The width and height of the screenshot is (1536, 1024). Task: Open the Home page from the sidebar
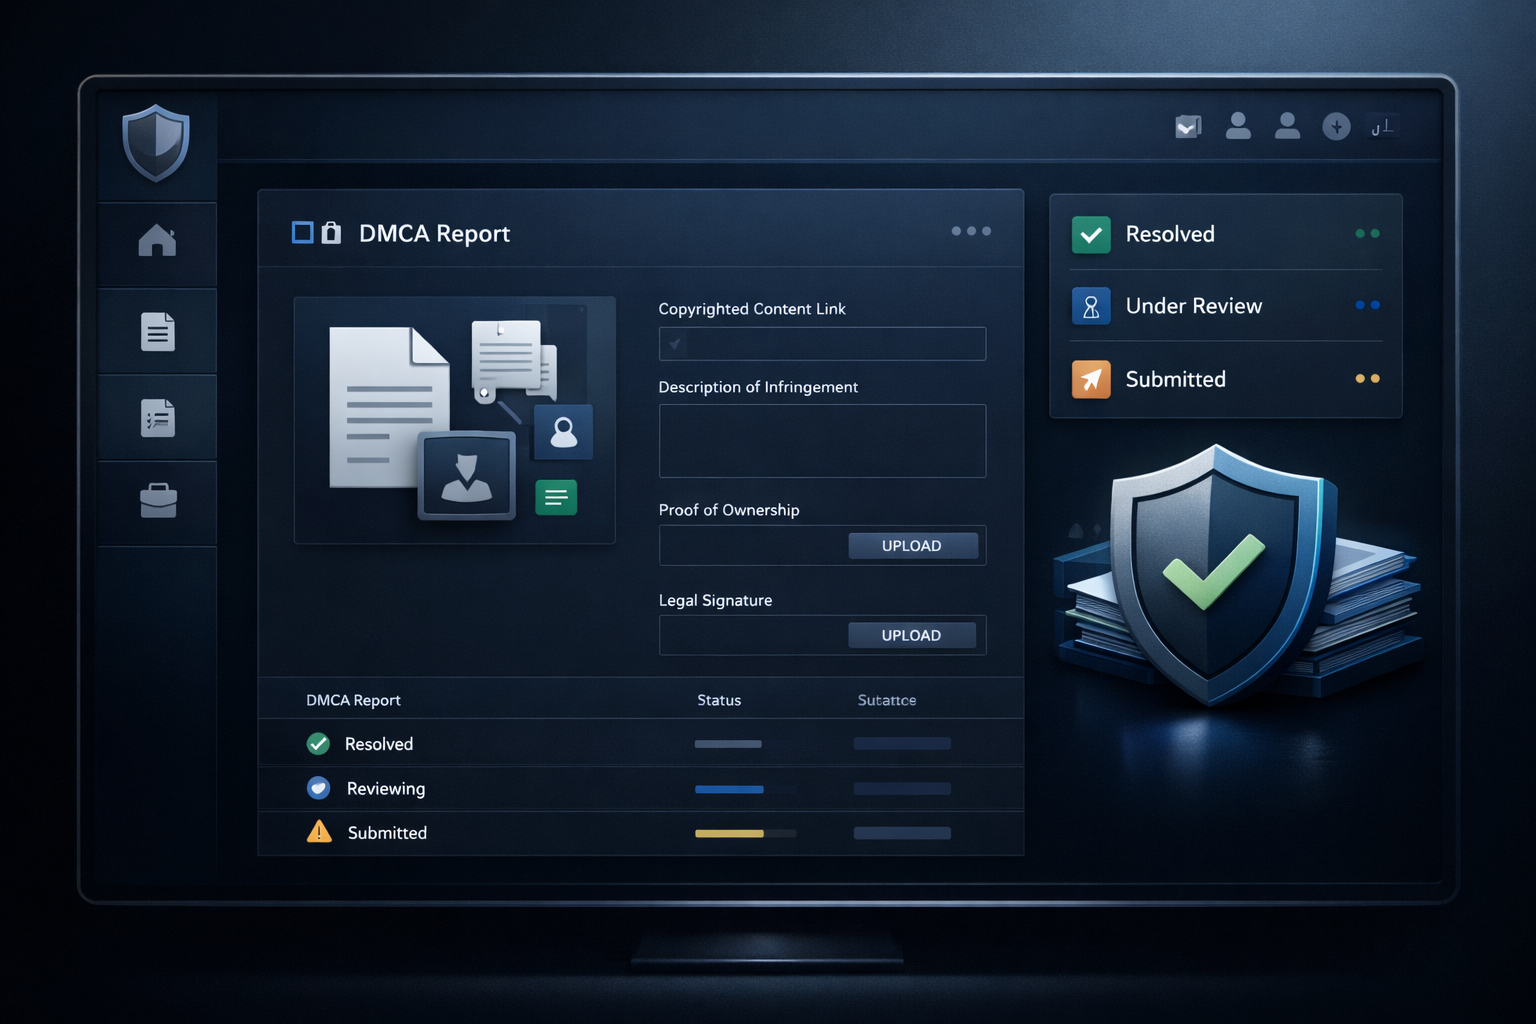[x=157, y=241]
